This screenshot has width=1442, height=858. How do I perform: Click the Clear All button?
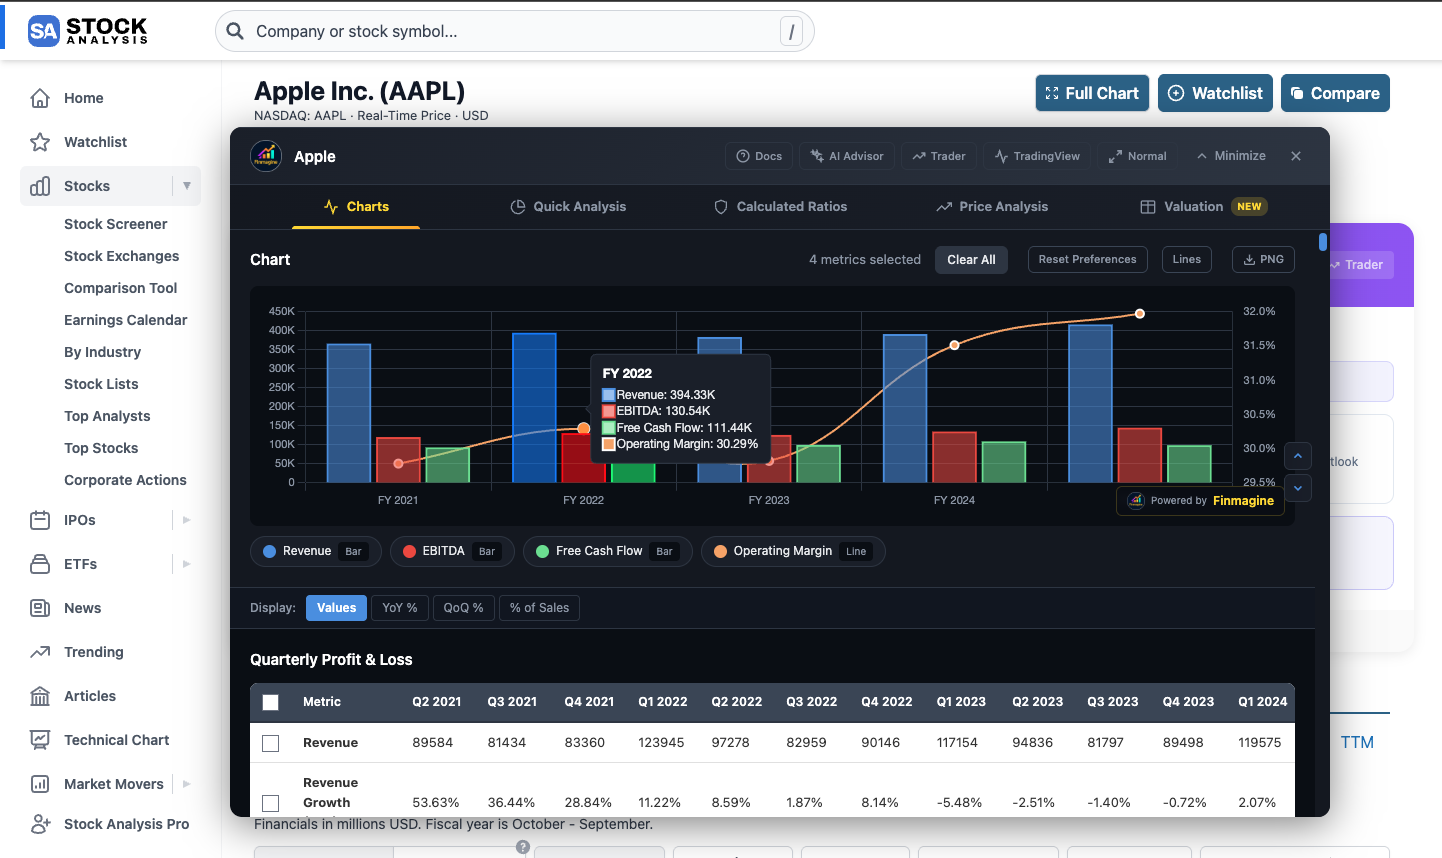970,259
